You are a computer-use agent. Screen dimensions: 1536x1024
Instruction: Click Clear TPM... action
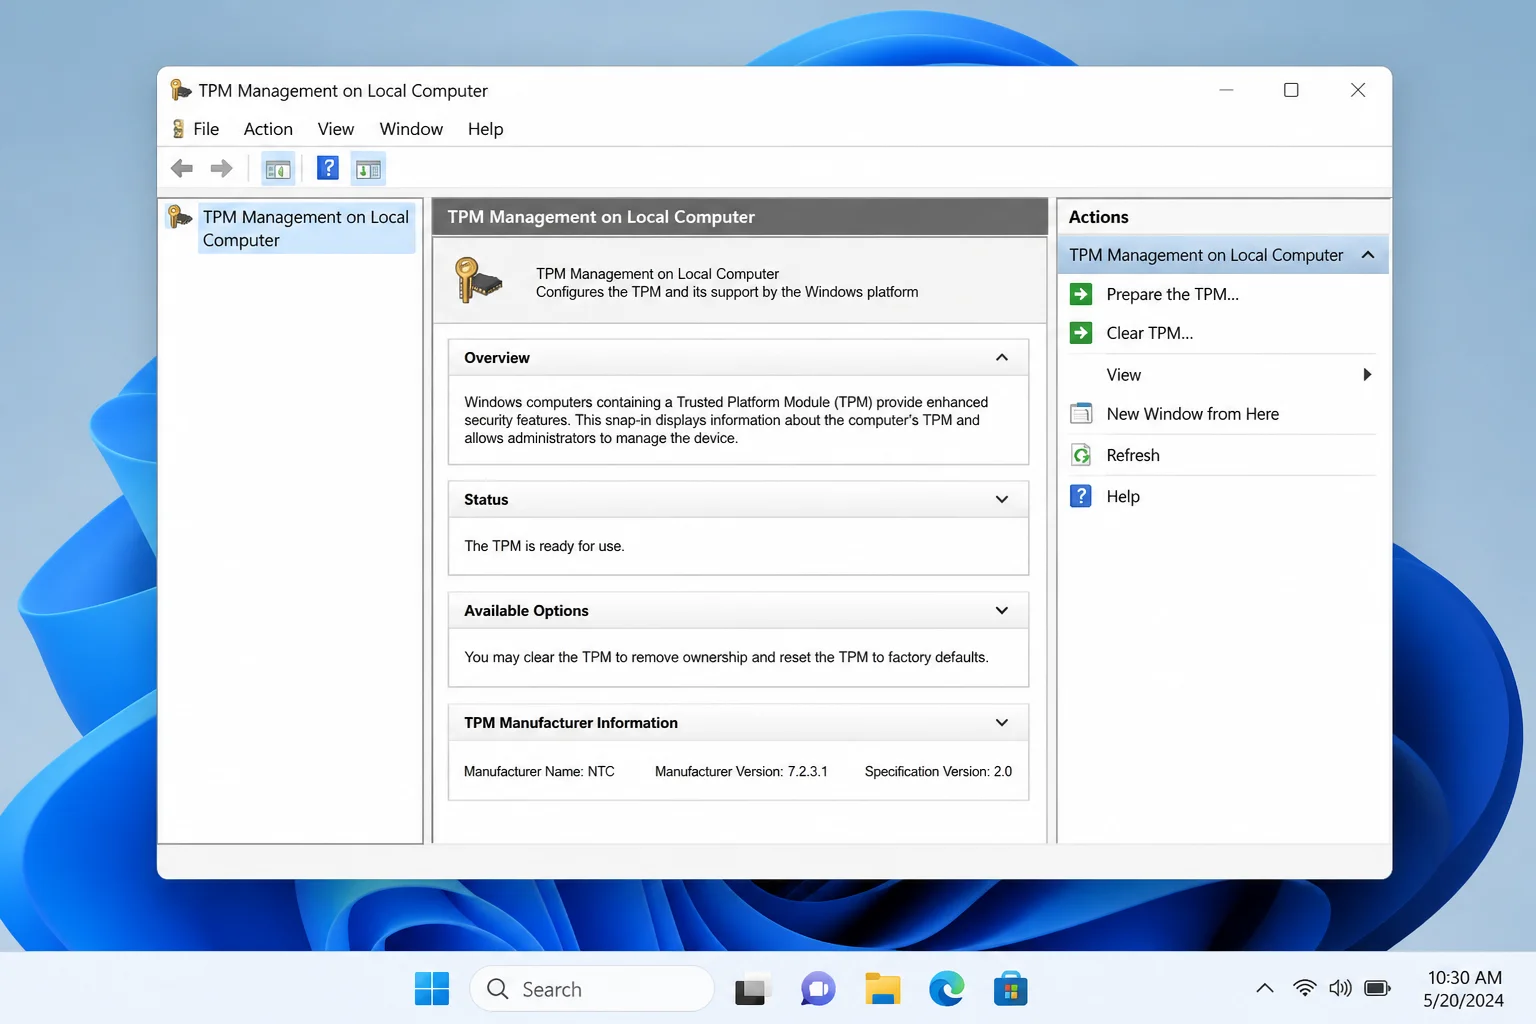point(1149,333)
